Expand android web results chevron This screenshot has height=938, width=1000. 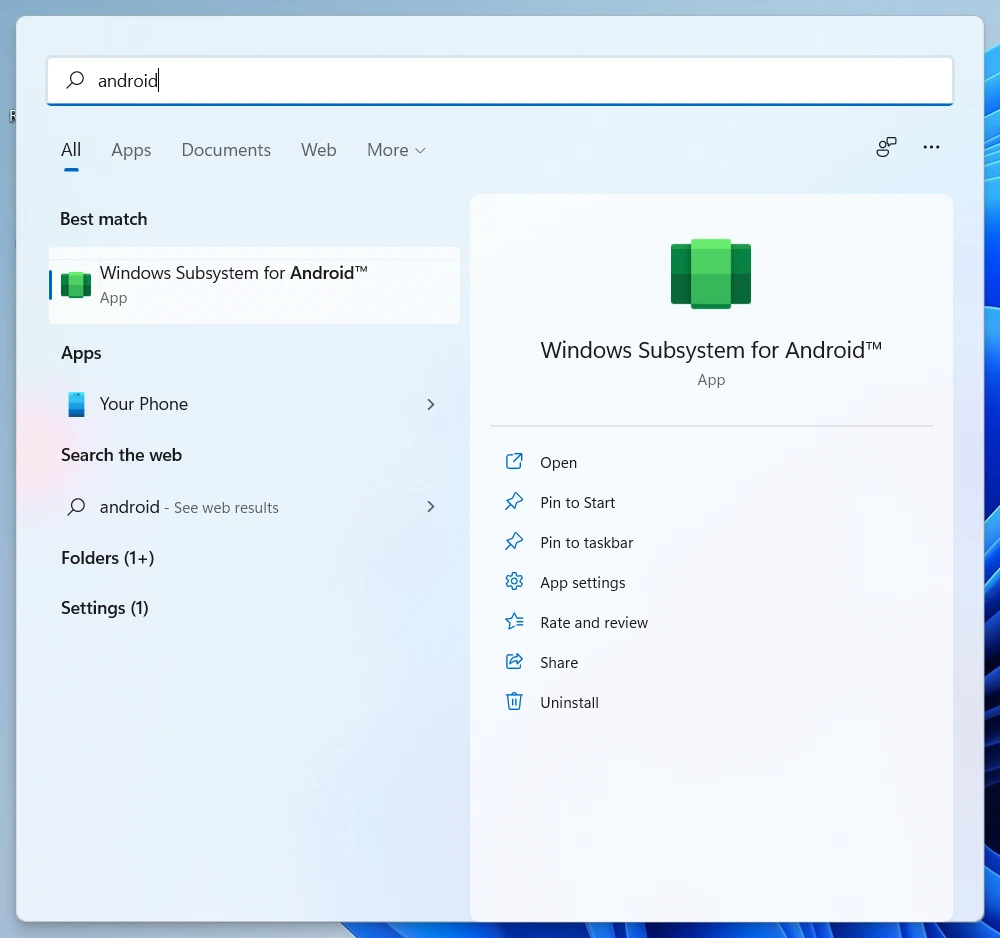[430, 507]
